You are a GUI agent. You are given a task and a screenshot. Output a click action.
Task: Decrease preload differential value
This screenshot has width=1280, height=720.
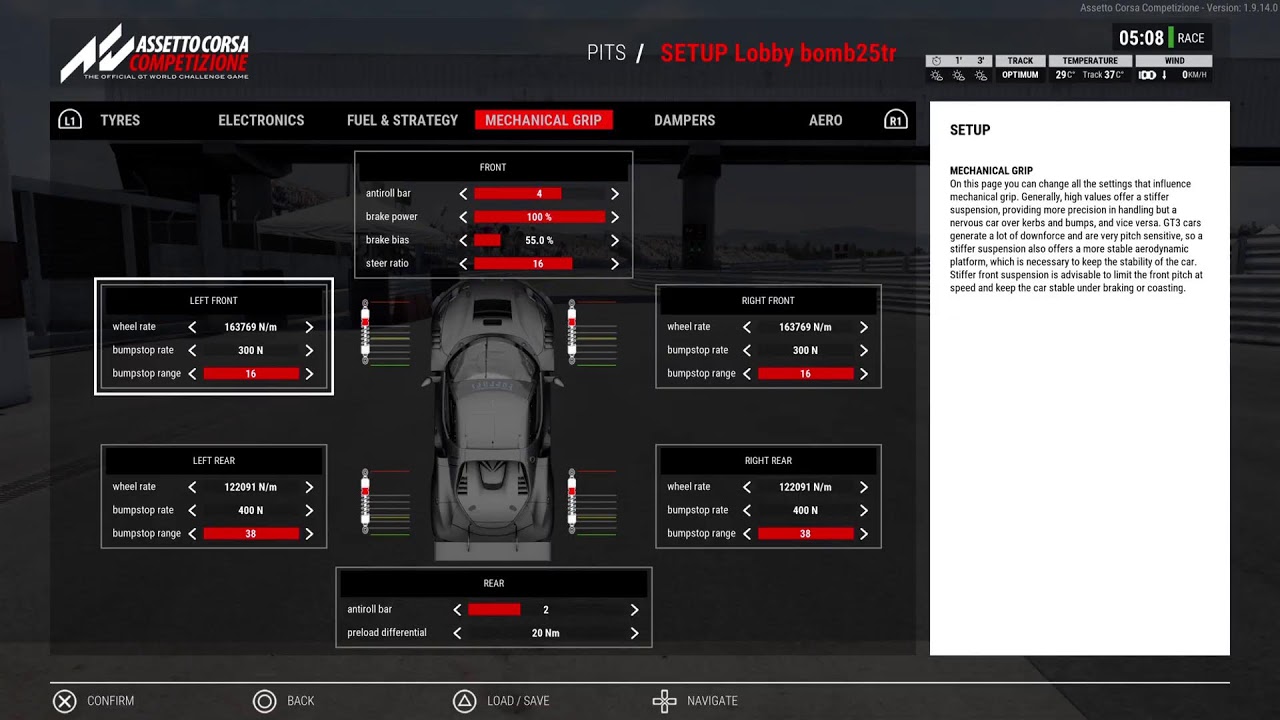[458, 633]
